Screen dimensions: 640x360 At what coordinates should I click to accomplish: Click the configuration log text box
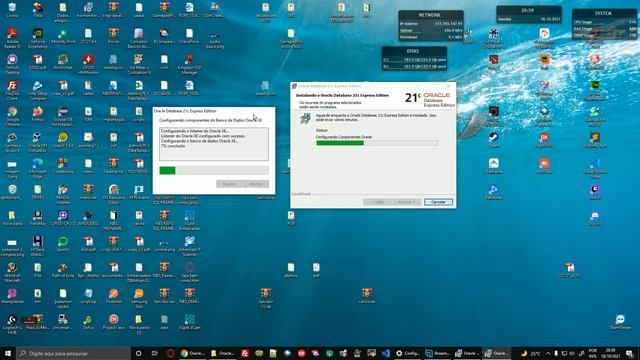point(214,144)
